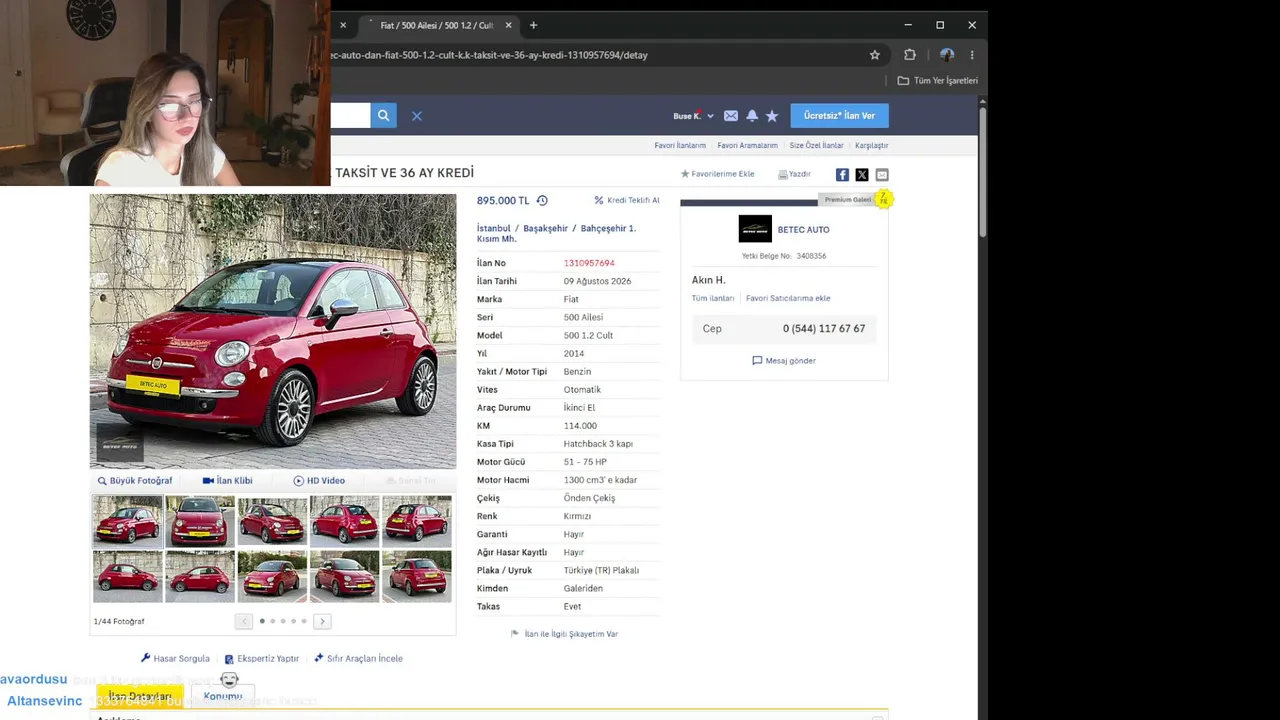This screenshot has height=720, width=1280.
Task: Open notifications bell in site header
Action: point(752,116)
